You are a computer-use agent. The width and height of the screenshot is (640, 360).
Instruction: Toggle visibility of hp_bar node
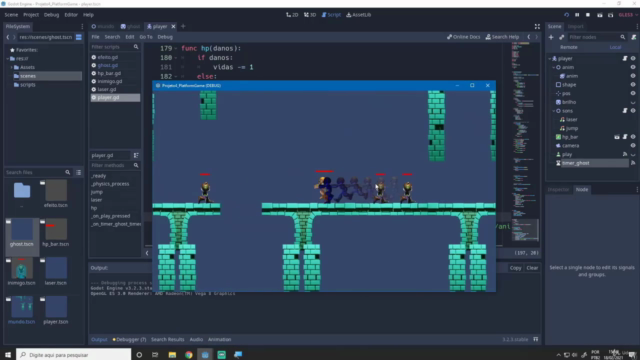coord(633,137)
